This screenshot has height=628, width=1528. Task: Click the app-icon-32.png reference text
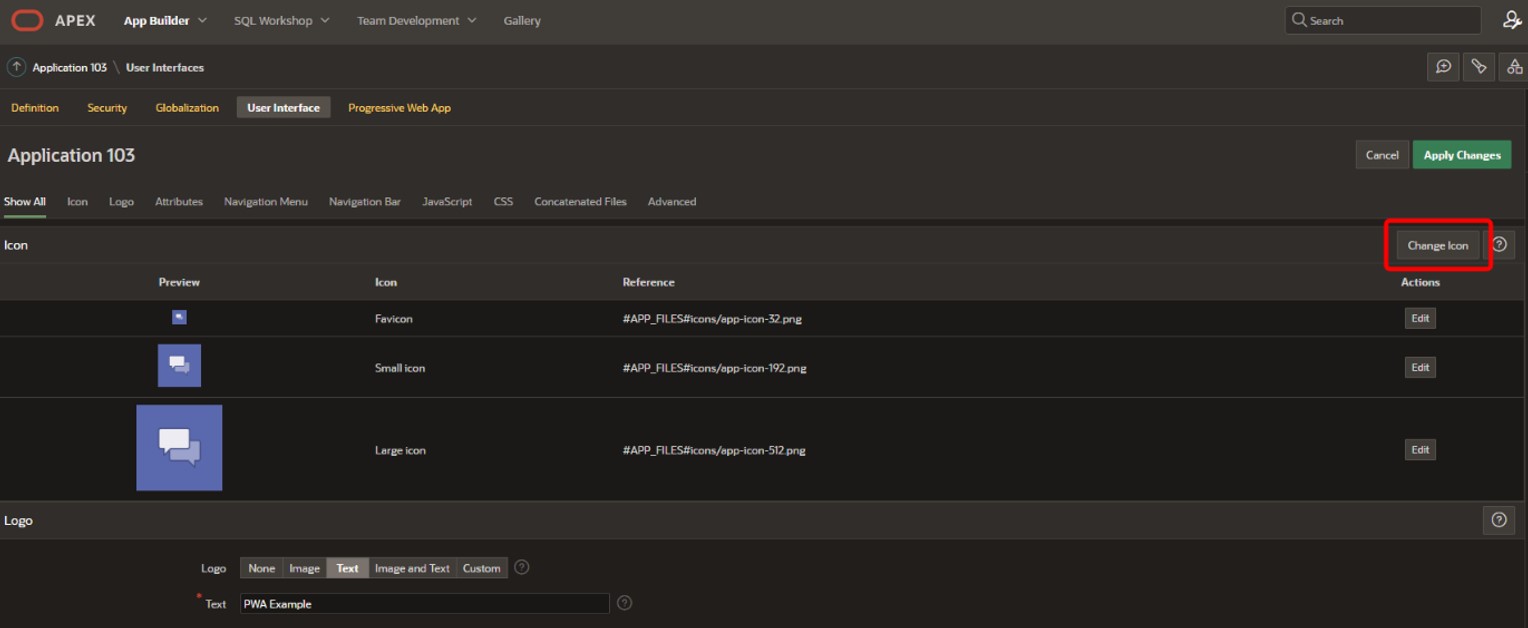(x=713, y=318)
